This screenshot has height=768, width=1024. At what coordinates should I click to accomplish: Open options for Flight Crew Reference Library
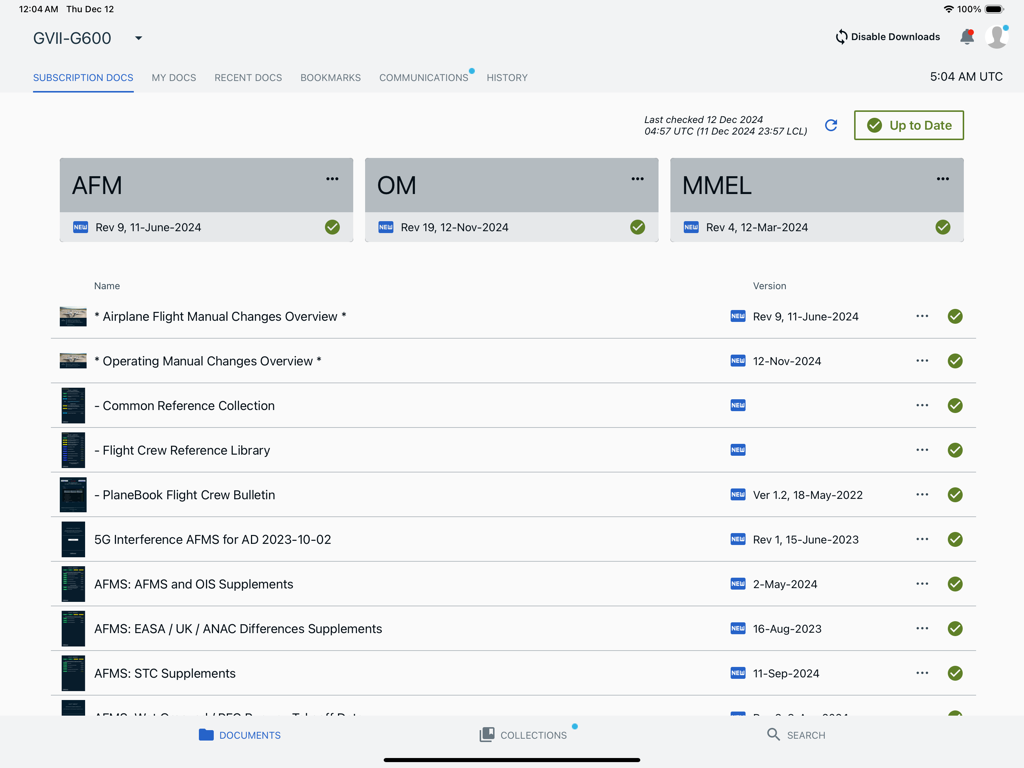(x=922, y=450)
